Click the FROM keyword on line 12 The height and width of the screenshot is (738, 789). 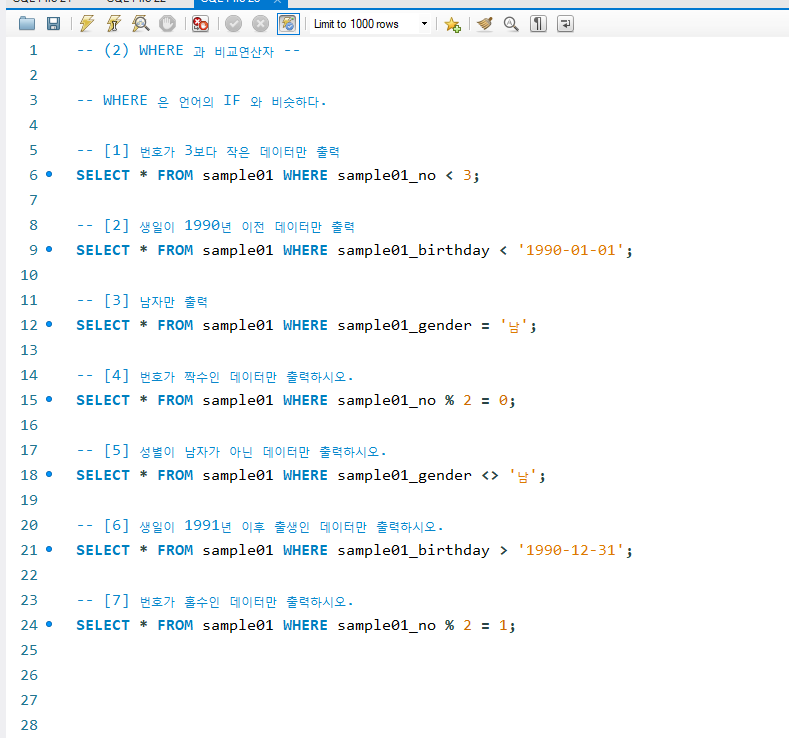175,325
